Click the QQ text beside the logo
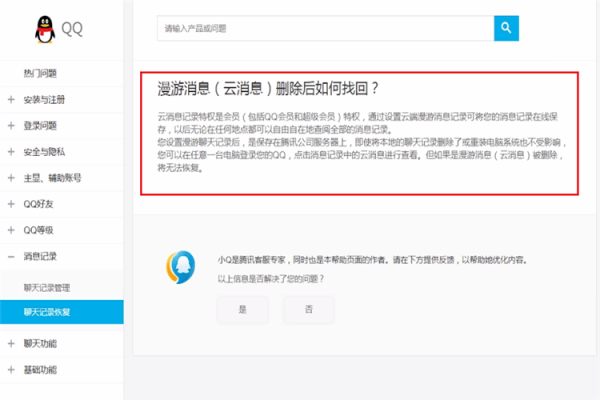 tap(72, 28)
